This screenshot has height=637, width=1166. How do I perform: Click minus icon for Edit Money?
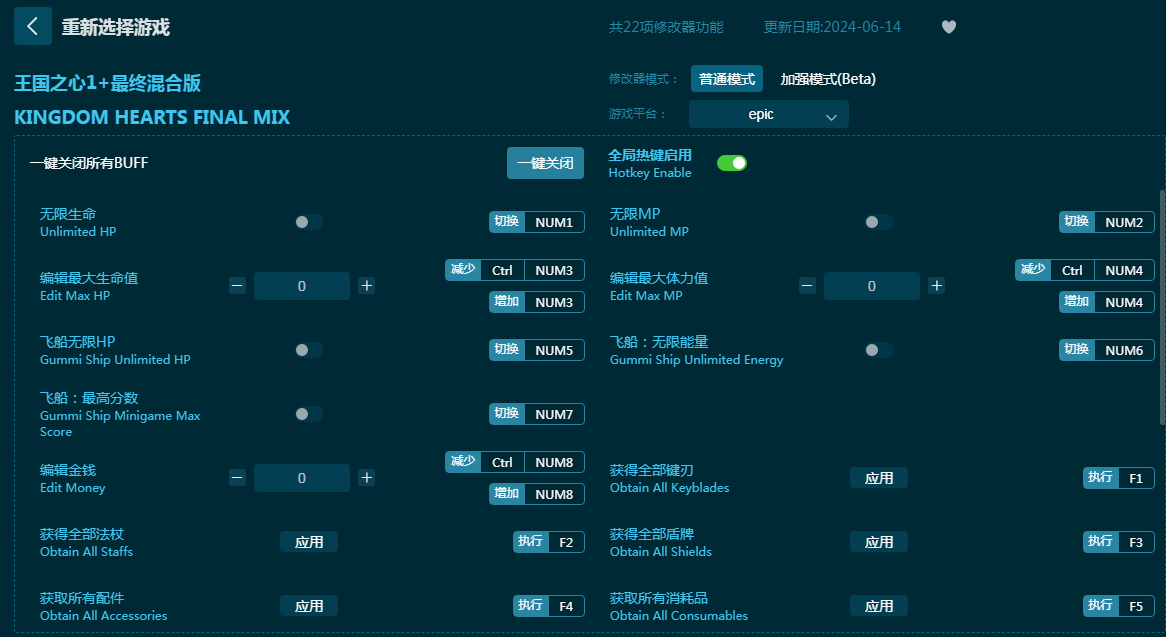(237, 478)
